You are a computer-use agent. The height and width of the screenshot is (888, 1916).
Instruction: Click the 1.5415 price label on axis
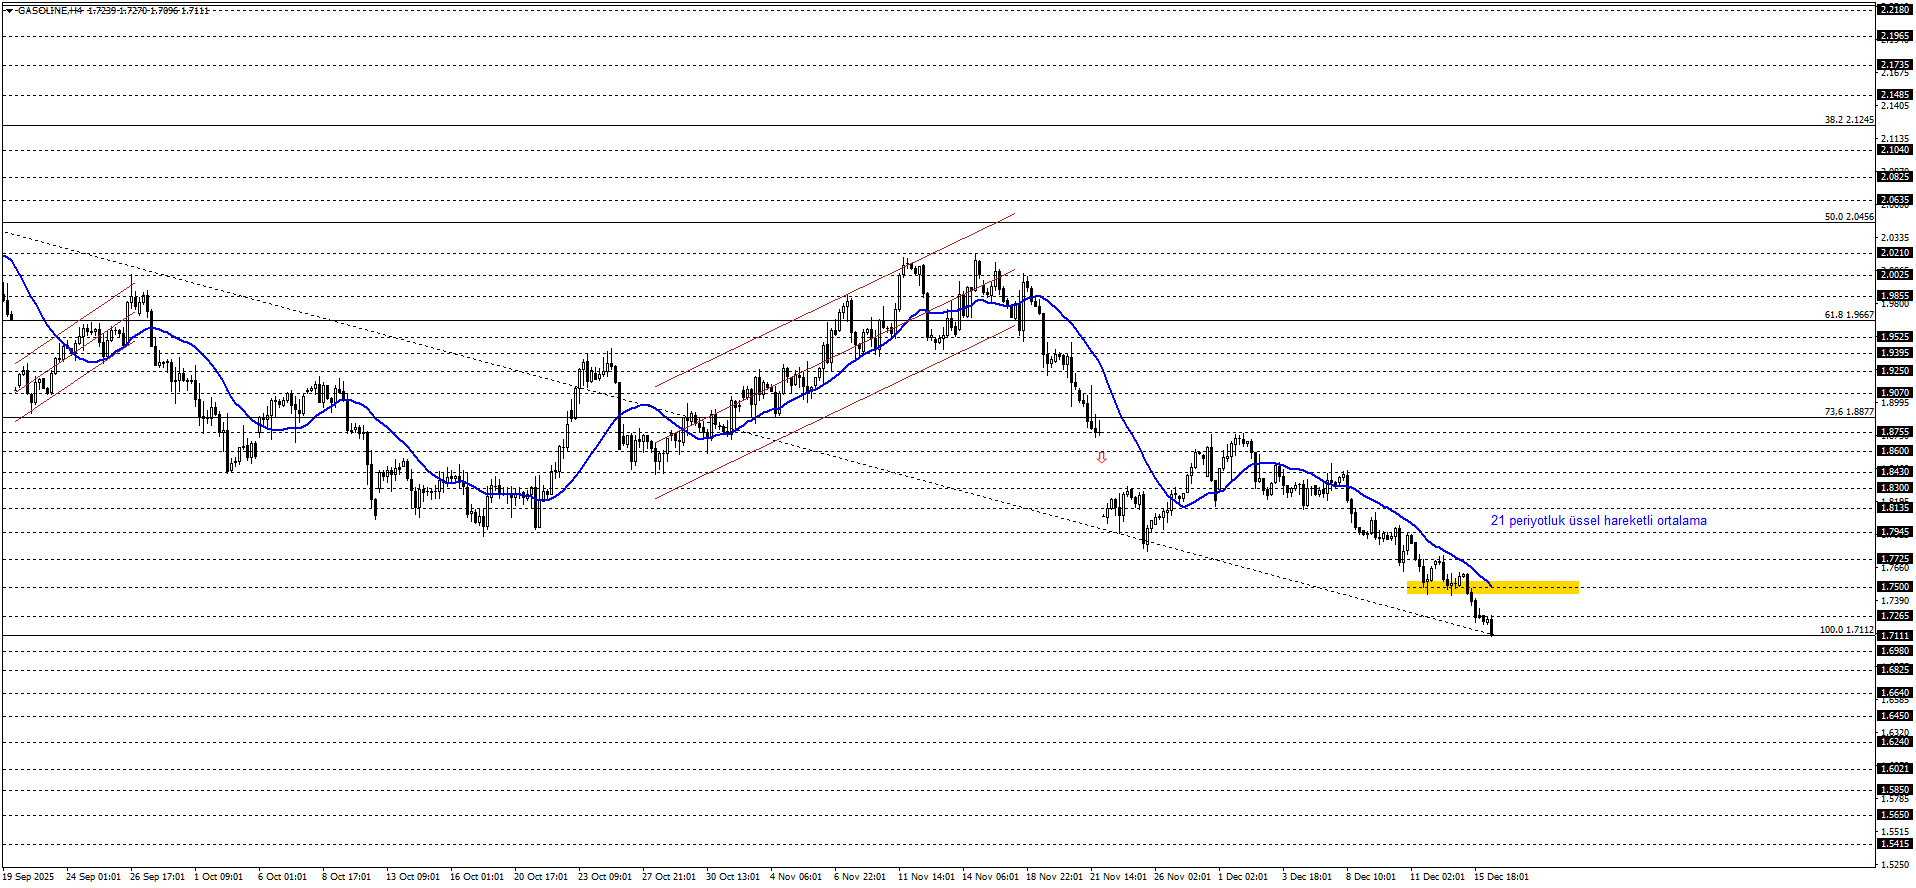coord(1894,845)
